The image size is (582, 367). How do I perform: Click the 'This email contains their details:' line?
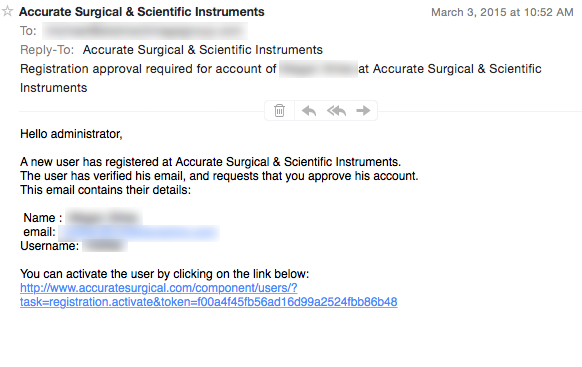pyautogui.click(x=105, y=190)
